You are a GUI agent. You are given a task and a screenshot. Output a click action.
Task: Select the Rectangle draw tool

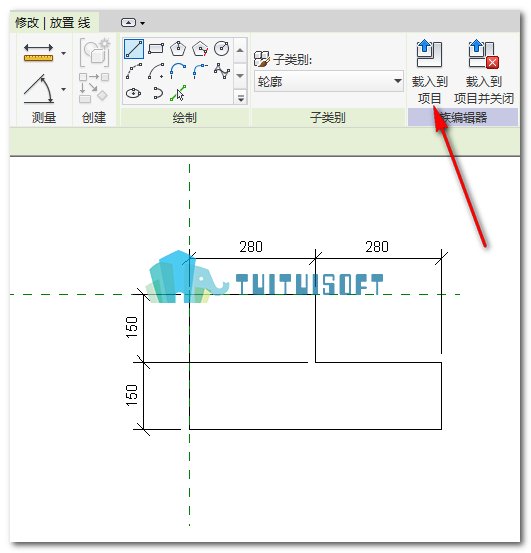[156, 49]
